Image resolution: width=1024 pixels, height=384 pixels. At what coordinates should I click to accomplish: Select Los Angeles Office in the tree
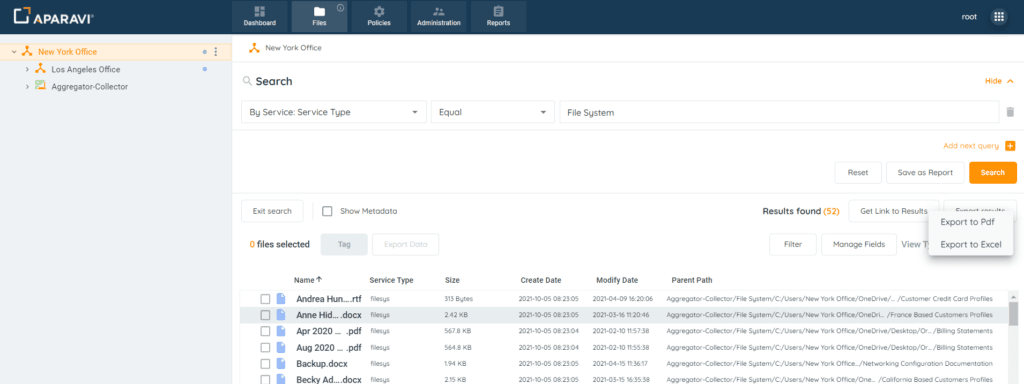coord(86,69)
